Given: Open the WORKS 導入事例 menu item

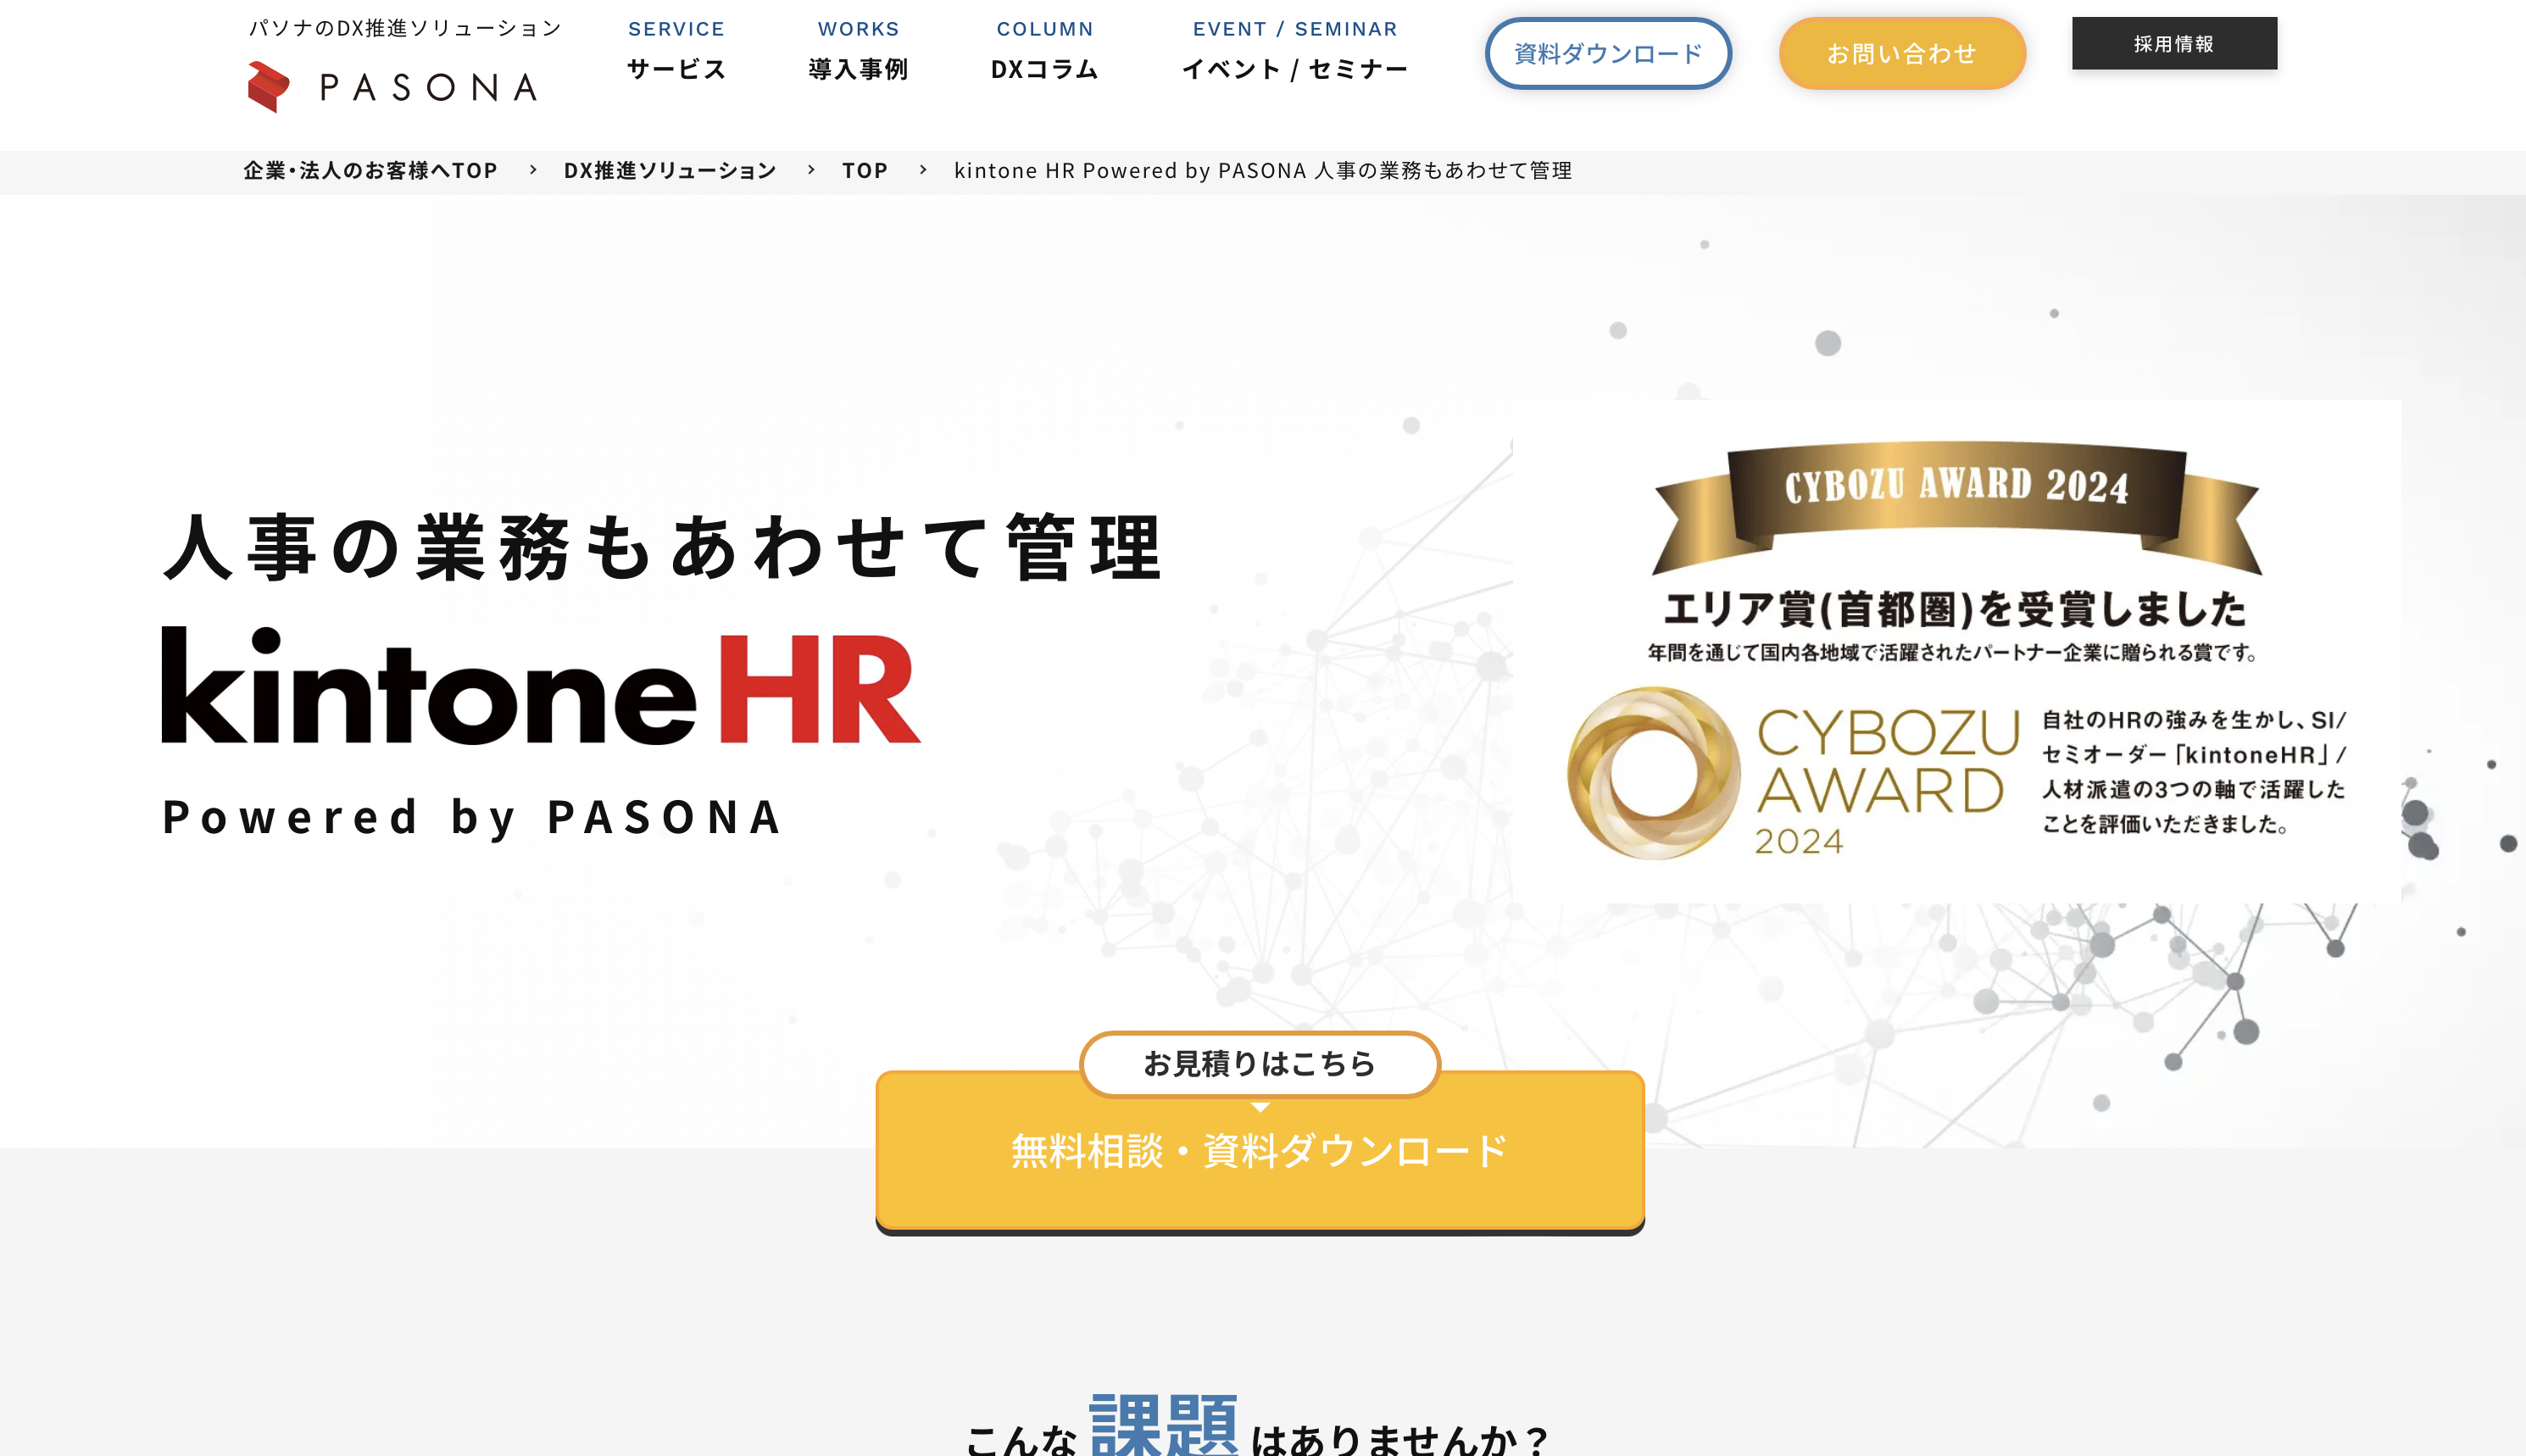Looking at the screenshot, I should pos(858,51).
